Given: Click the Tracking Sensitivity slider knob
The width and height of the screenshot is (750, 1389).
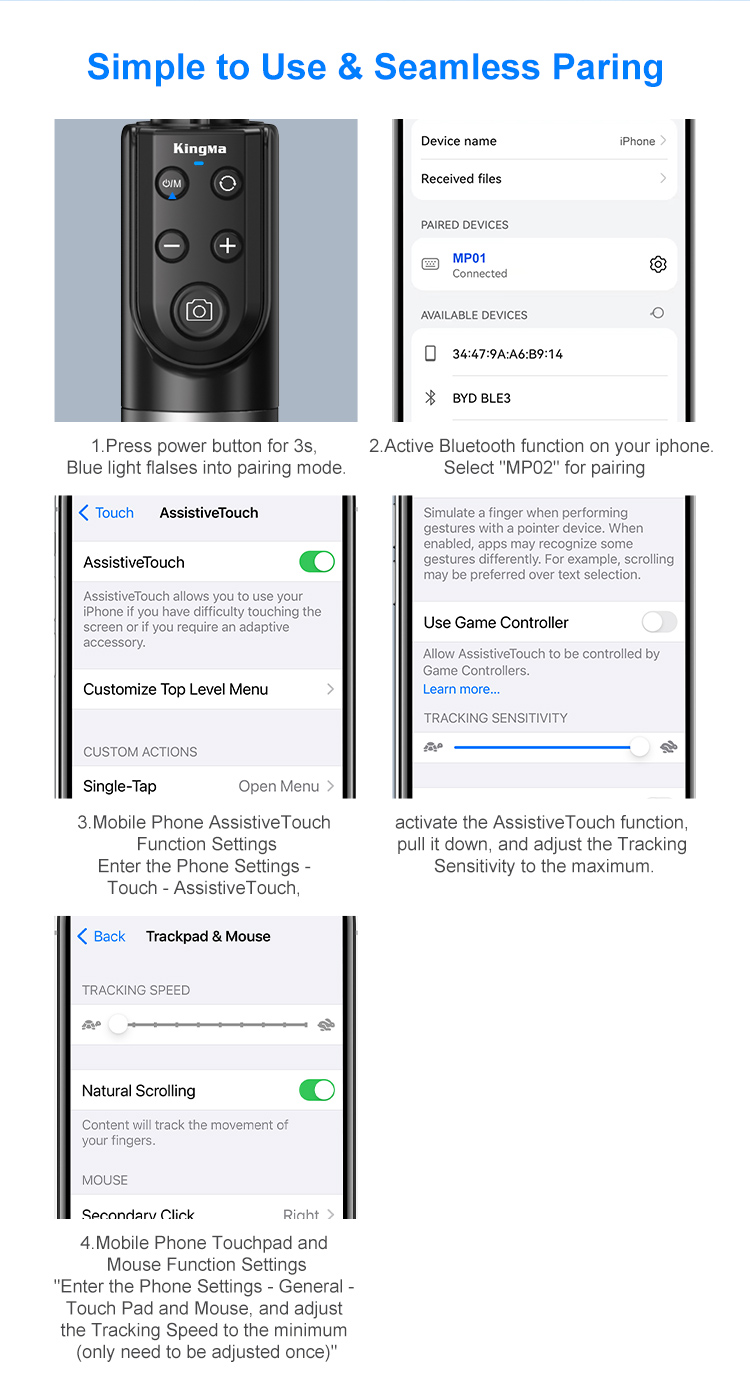Looking at the screenshot, I should pyautogui.click(x=640, y=747).
